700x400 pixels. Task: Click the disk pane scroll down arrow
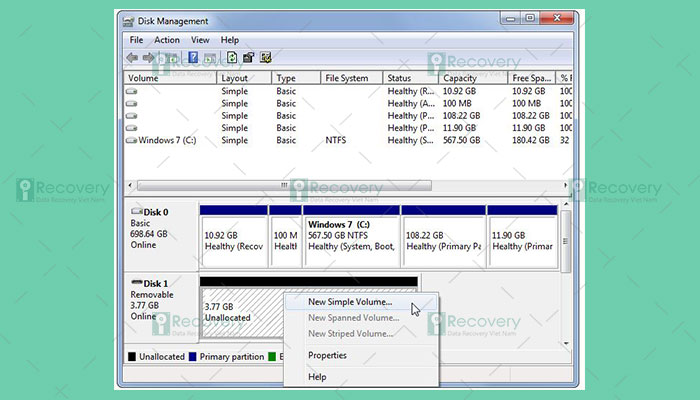(x=566, y=343)
